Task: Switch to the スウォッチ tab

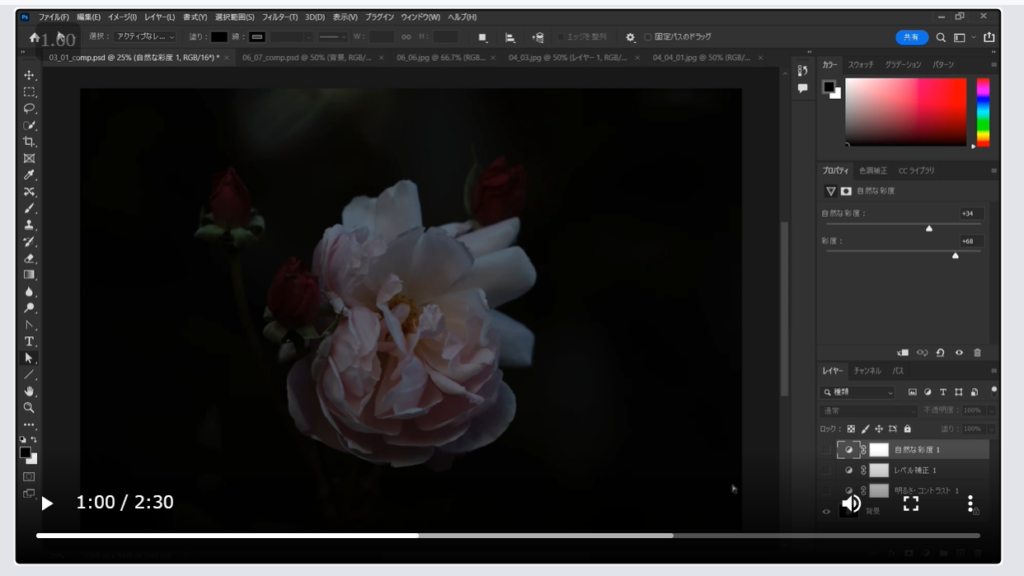Action: point(861,65)
